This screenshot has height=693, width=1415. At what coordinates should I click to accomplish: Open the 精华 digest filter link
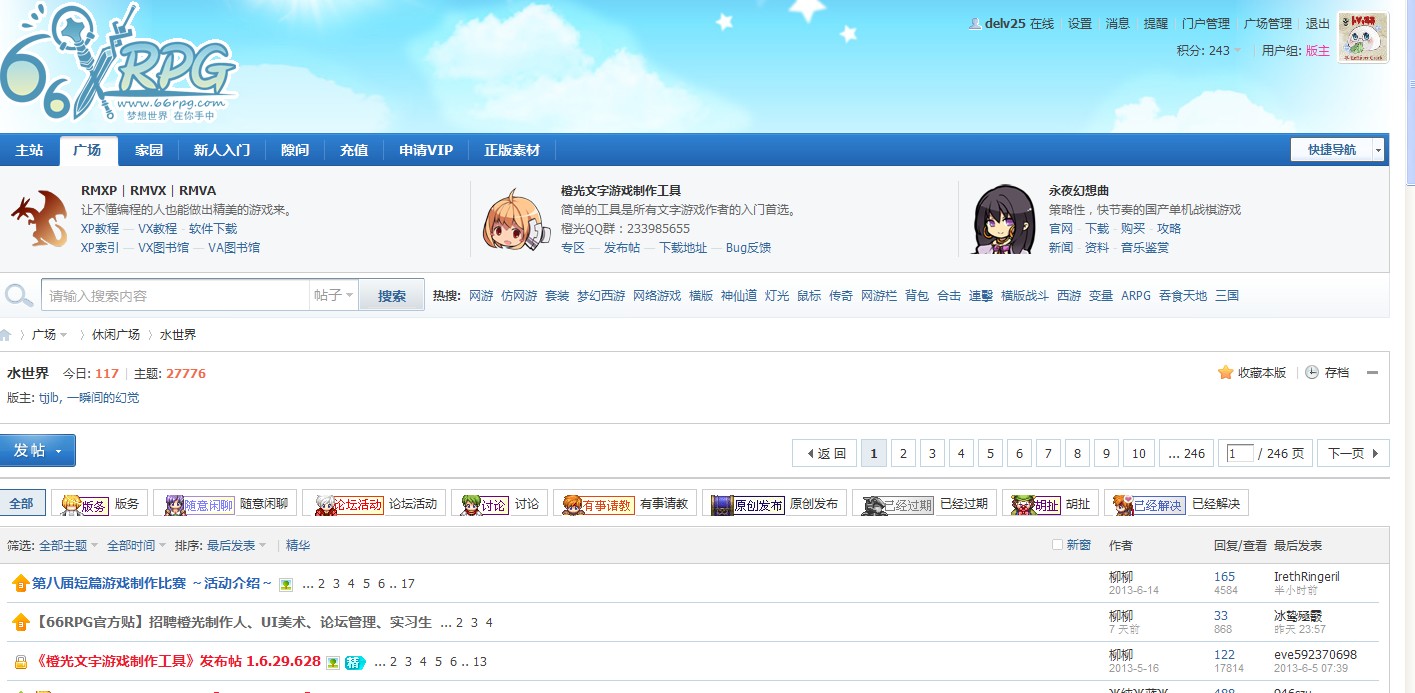298,546
